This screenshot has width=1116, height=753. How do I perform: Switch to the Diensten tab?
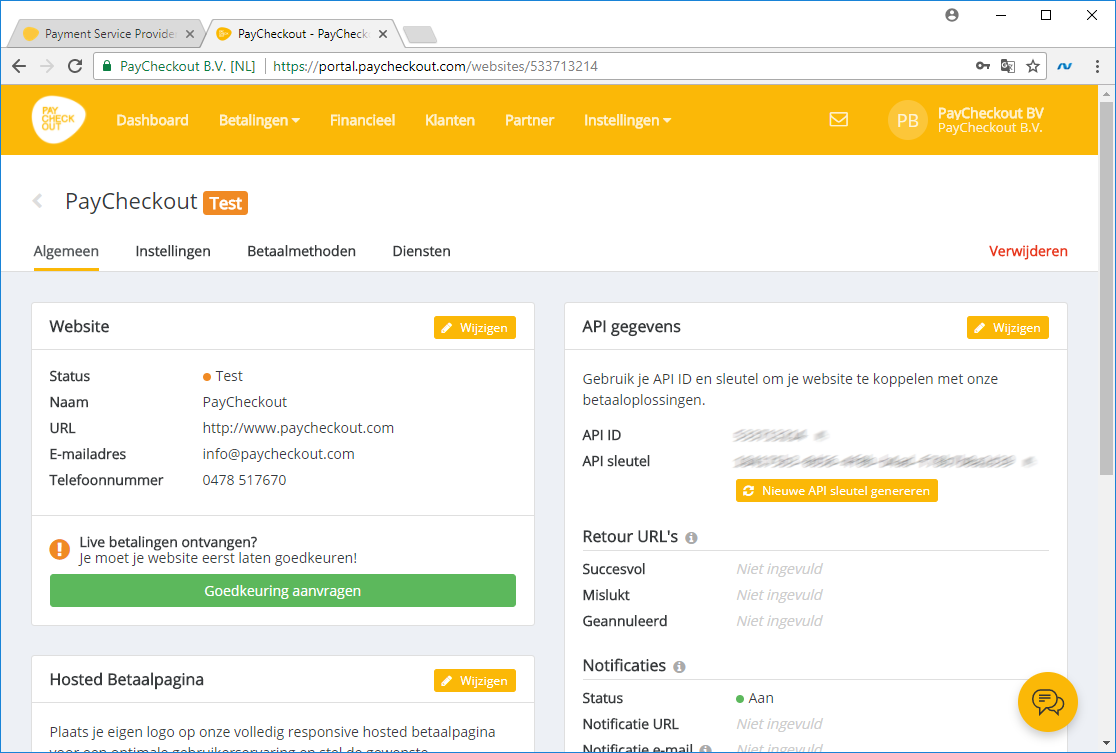click(421, 251)
